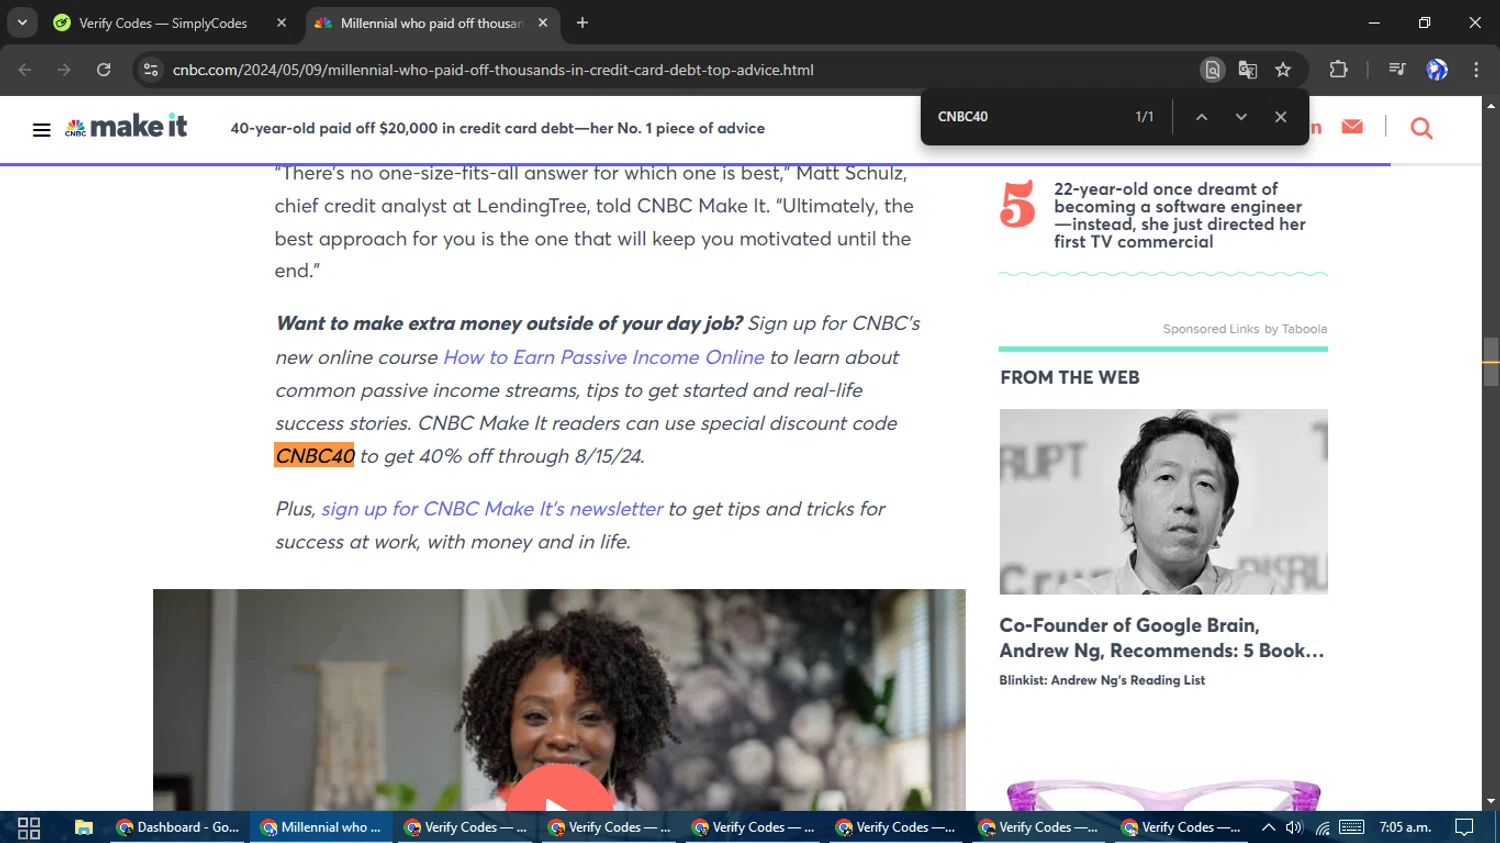
Task: Open the Extensions puzzle icon
Action: pos(1338,70)
